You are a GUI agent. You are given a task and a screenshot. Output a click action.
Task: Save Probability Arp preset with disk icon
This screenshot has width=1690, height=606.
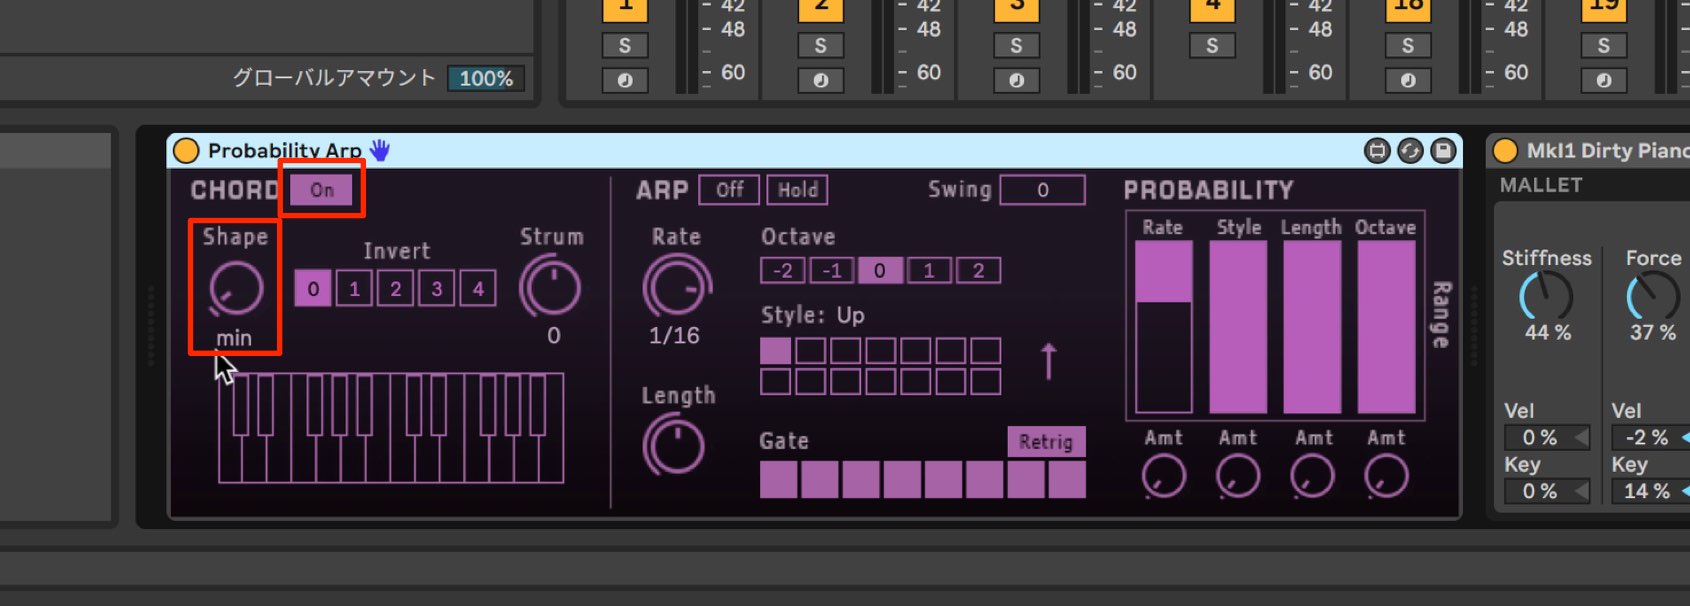click(x=1443, y=151)
